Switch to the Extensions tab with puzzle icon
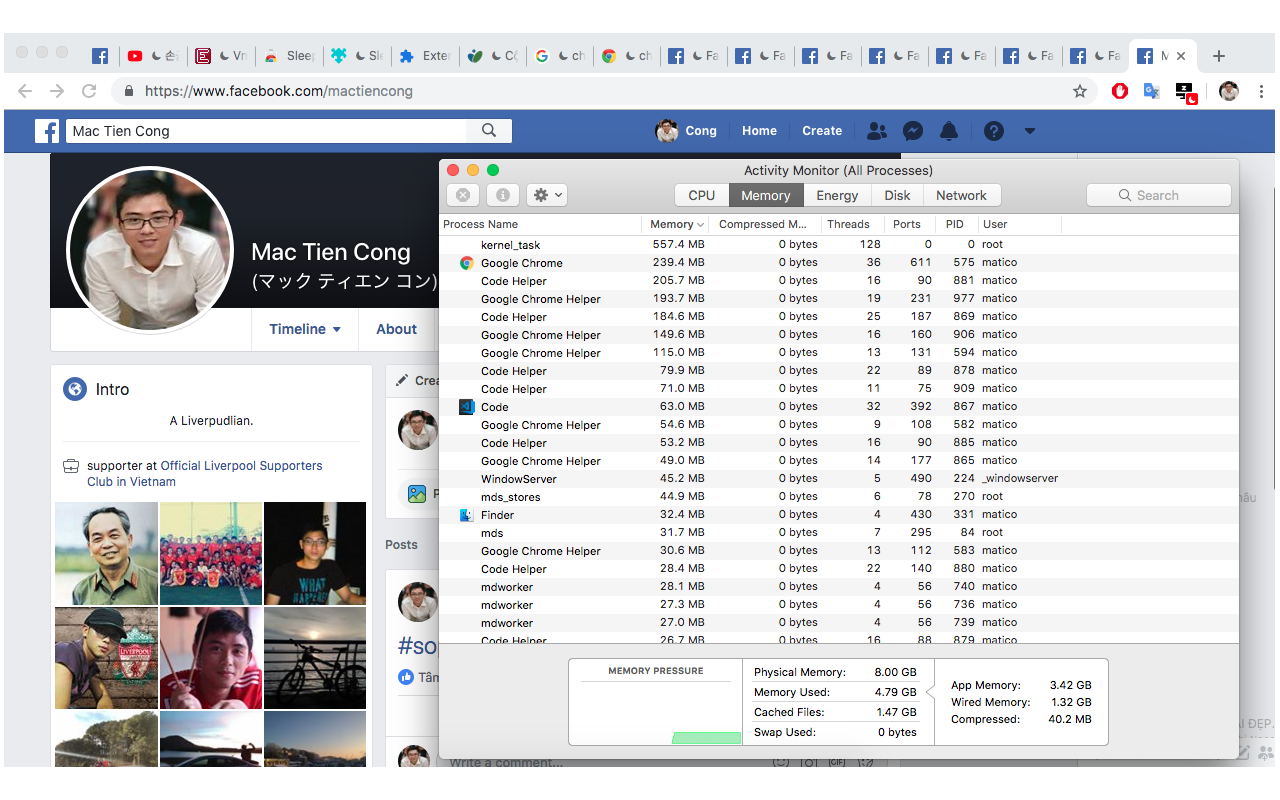Viewport: 1280px width, 800px height. [426, 56]
